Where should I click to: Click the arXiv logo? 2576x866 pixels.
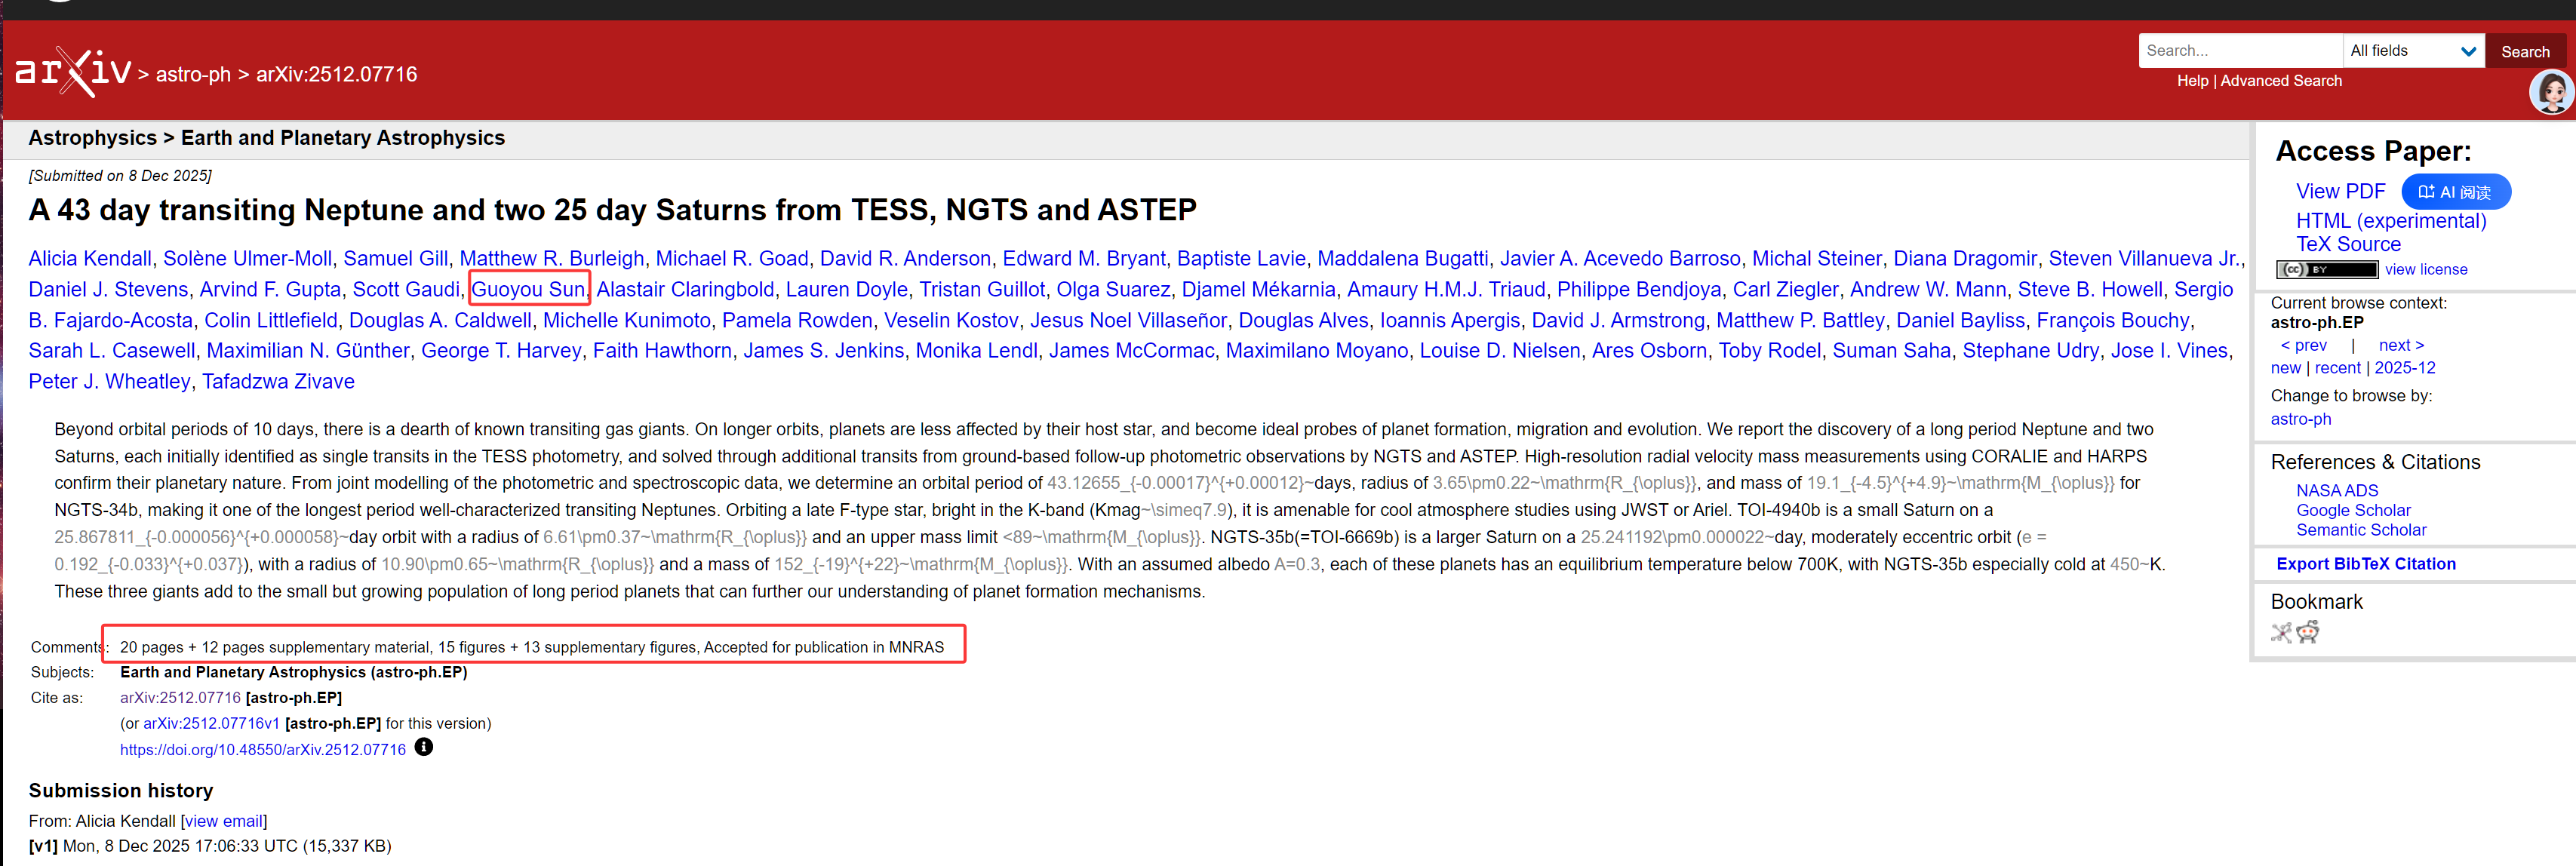pos(73,72)
